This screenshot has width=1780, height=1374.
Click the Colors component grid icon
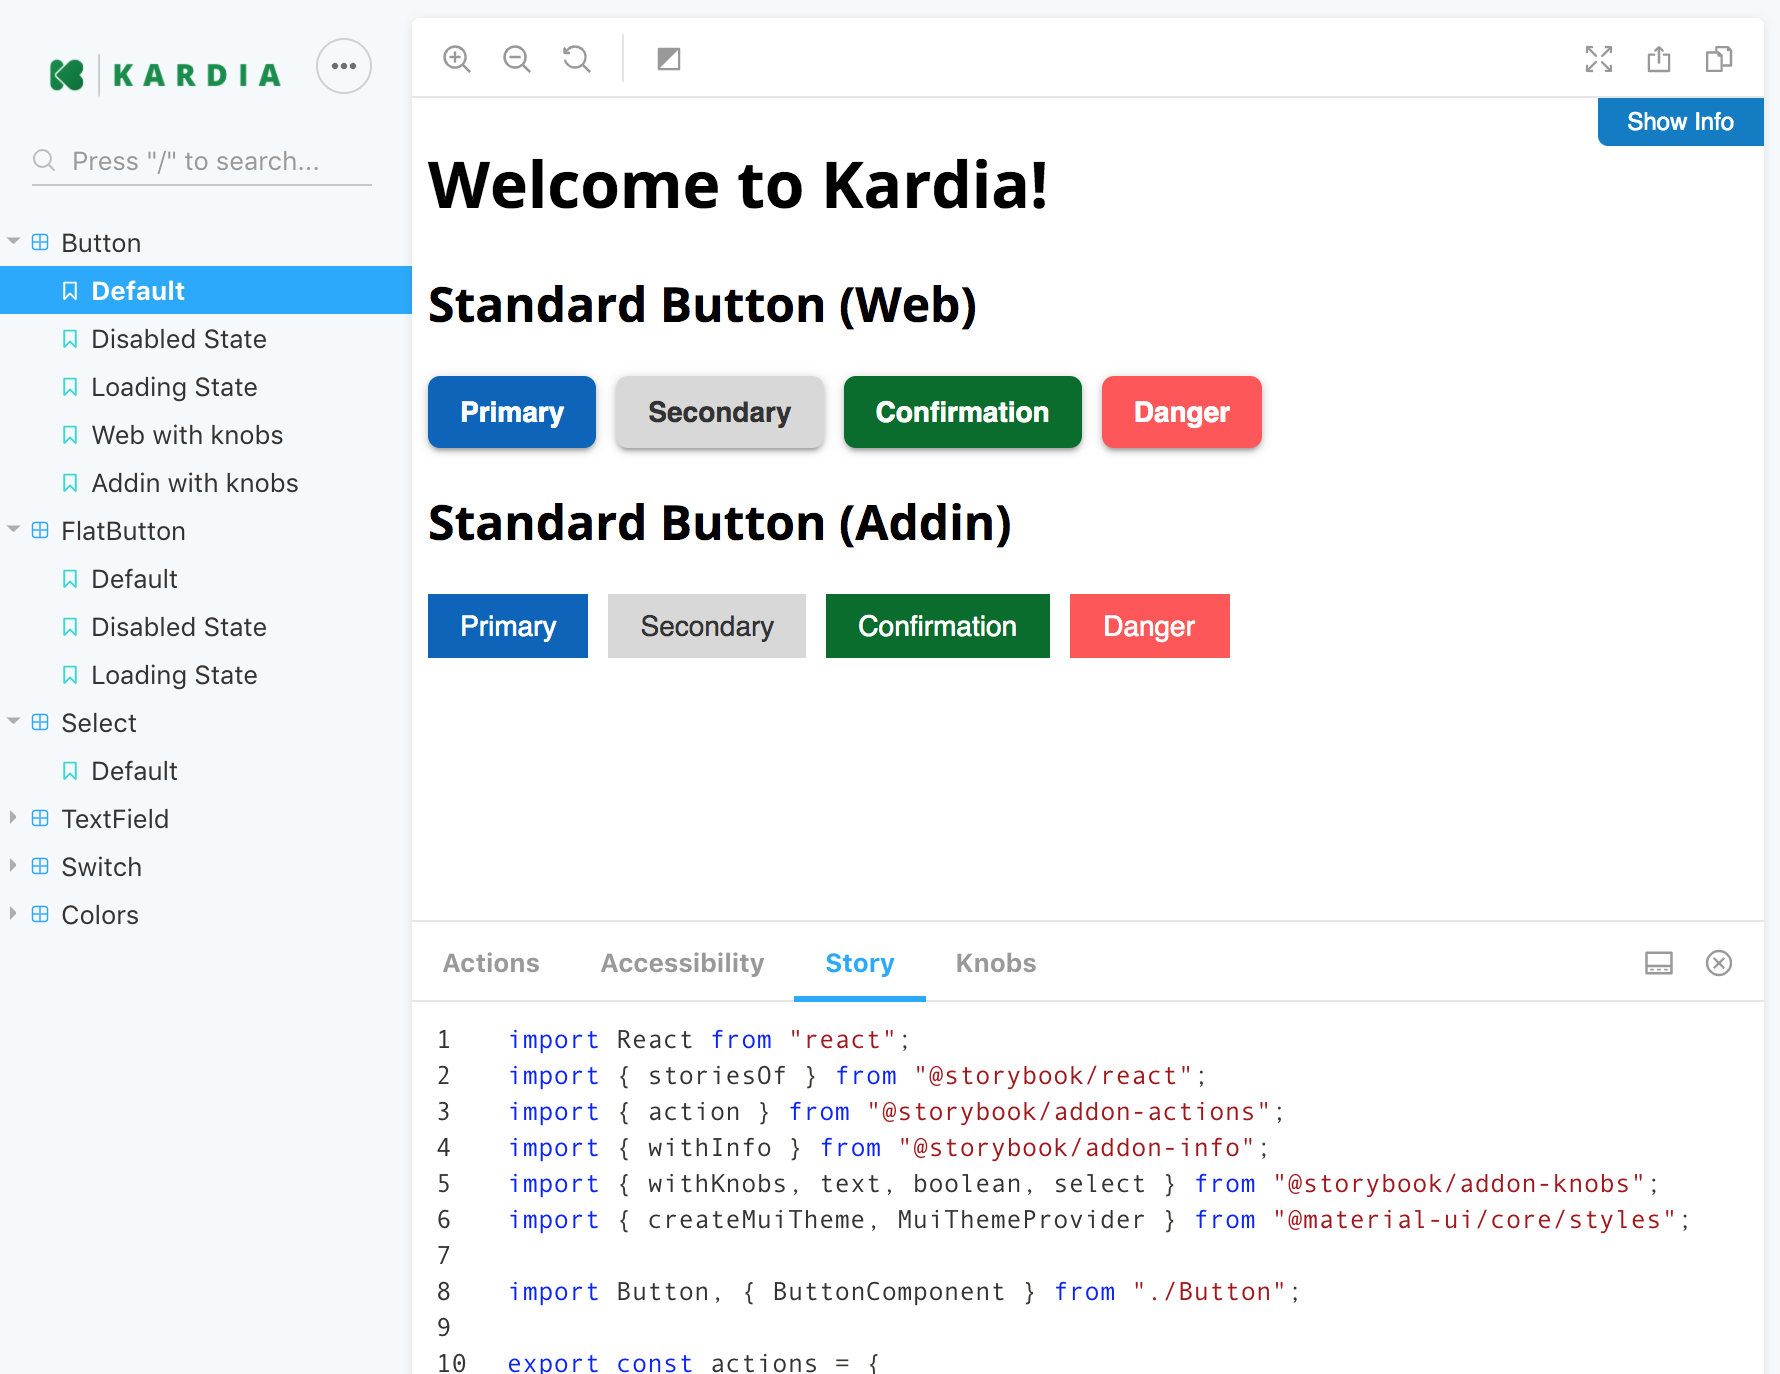point(40,914)
